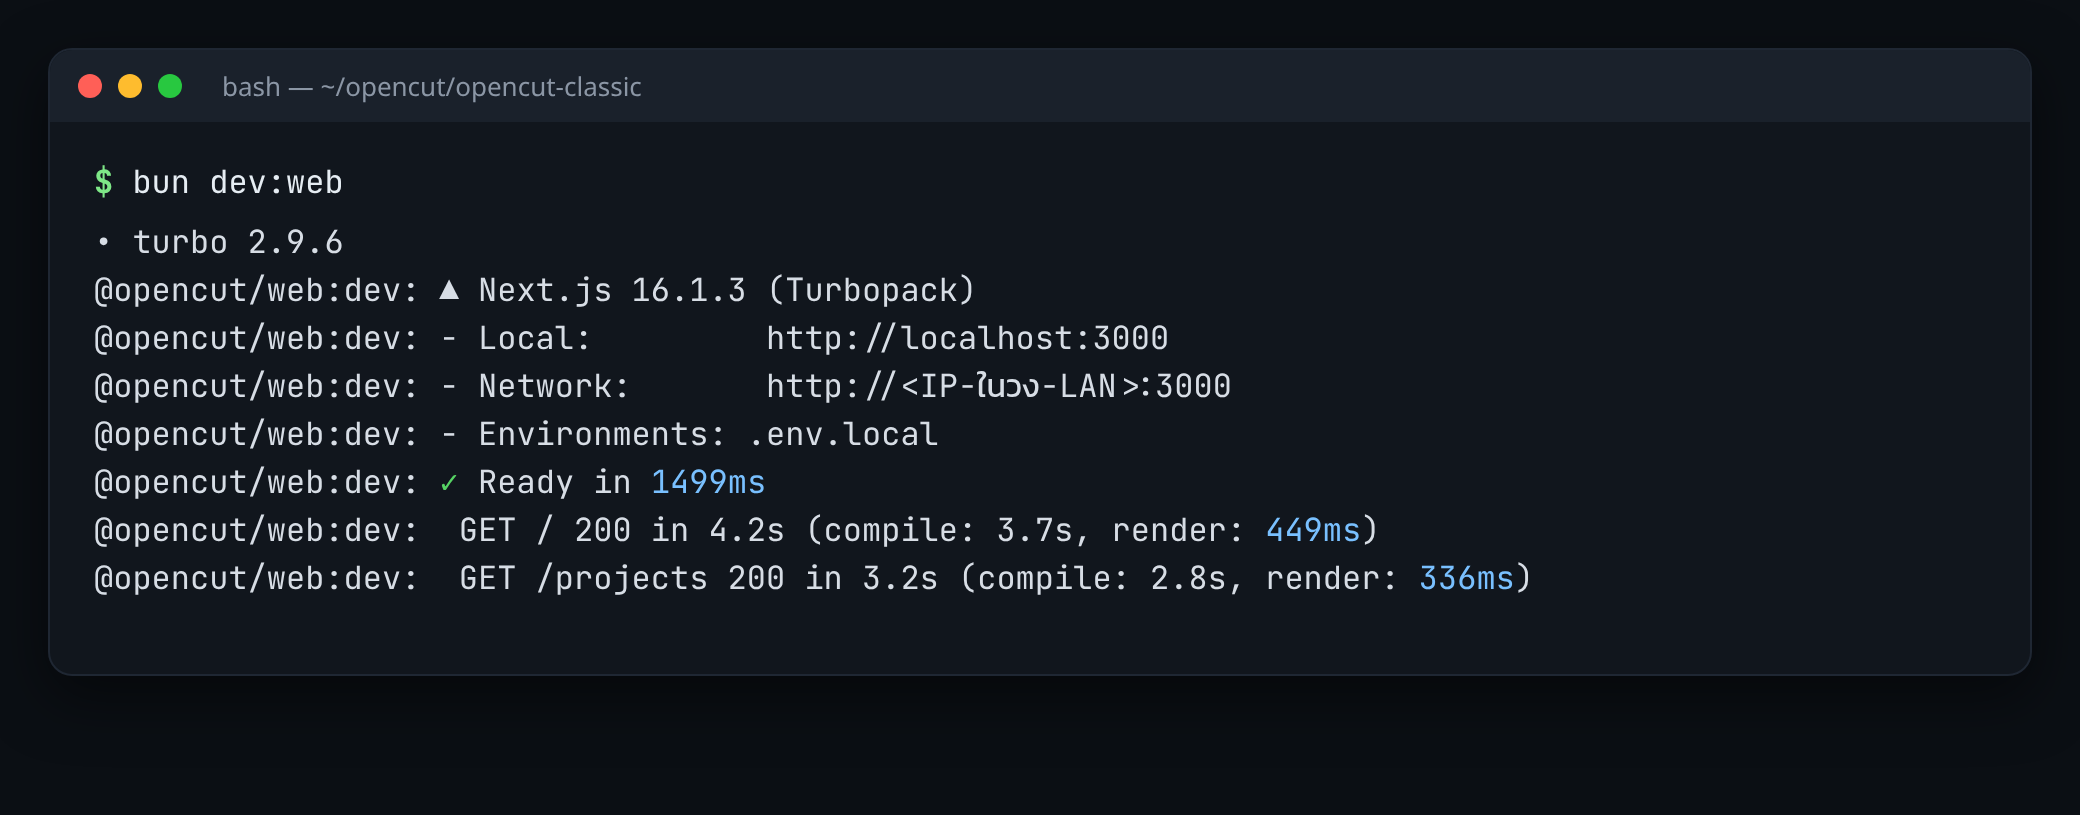Click the Network: label
Viewport: 2080px width, 815px height.
pyautogui.click(x=554, y=386)
